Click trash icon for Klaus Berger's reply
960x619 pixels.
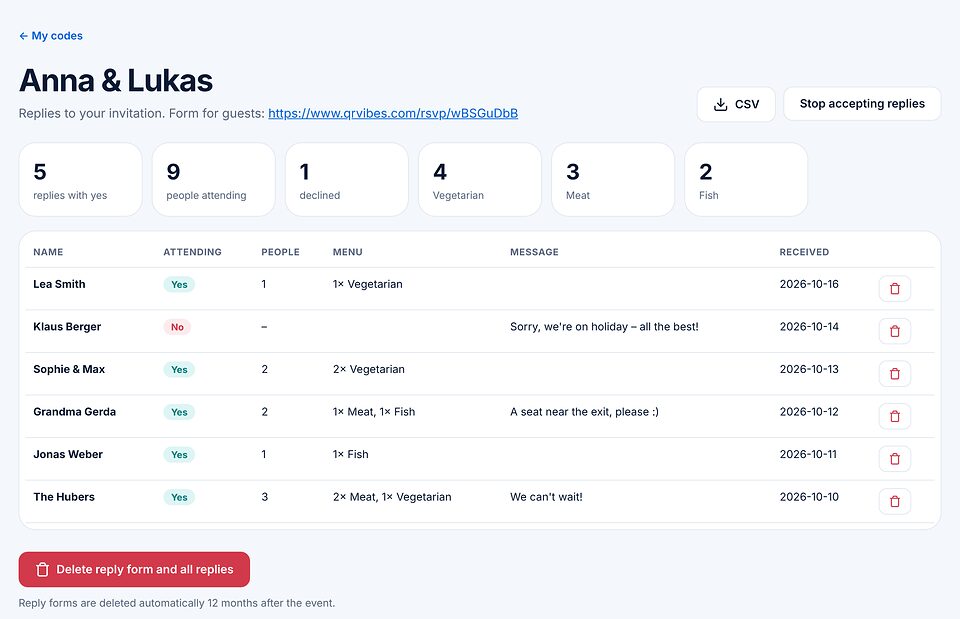(x=894, y=331)
